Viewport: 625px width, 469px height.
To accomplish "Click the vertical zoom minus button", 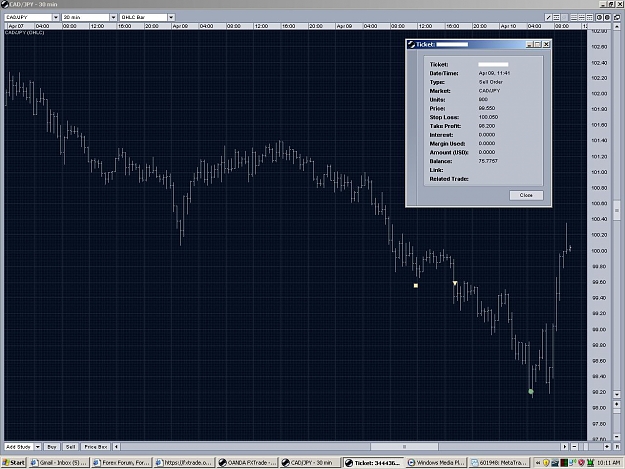I will pos(617,436).
